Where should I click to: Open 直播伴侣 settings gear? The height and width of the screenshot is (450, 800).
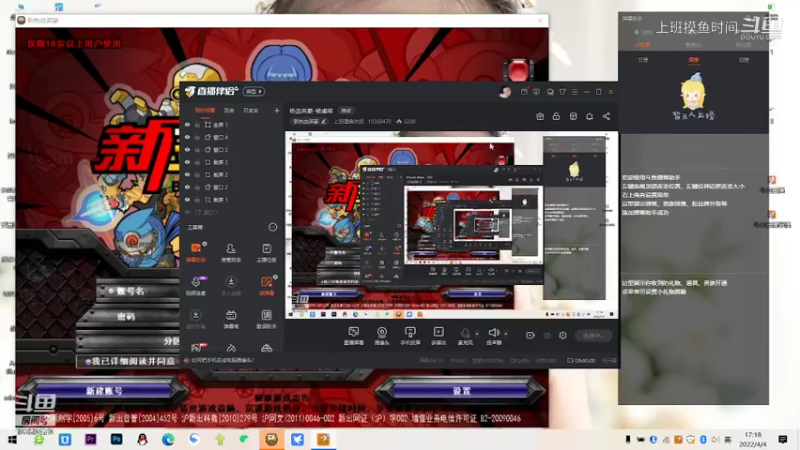[x=563, y=335]
